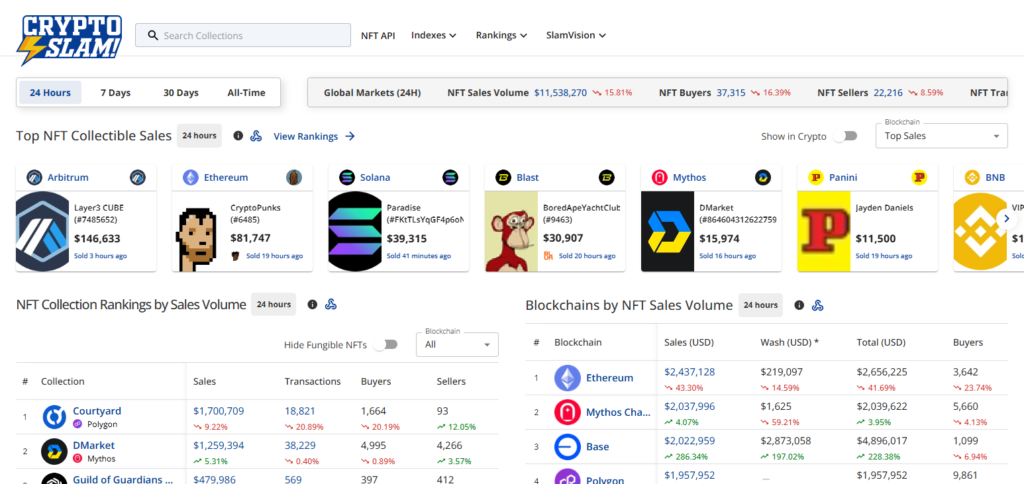Click the Base logo in blockchains table
Screen dimensions: 1024x484
(568, 447)
